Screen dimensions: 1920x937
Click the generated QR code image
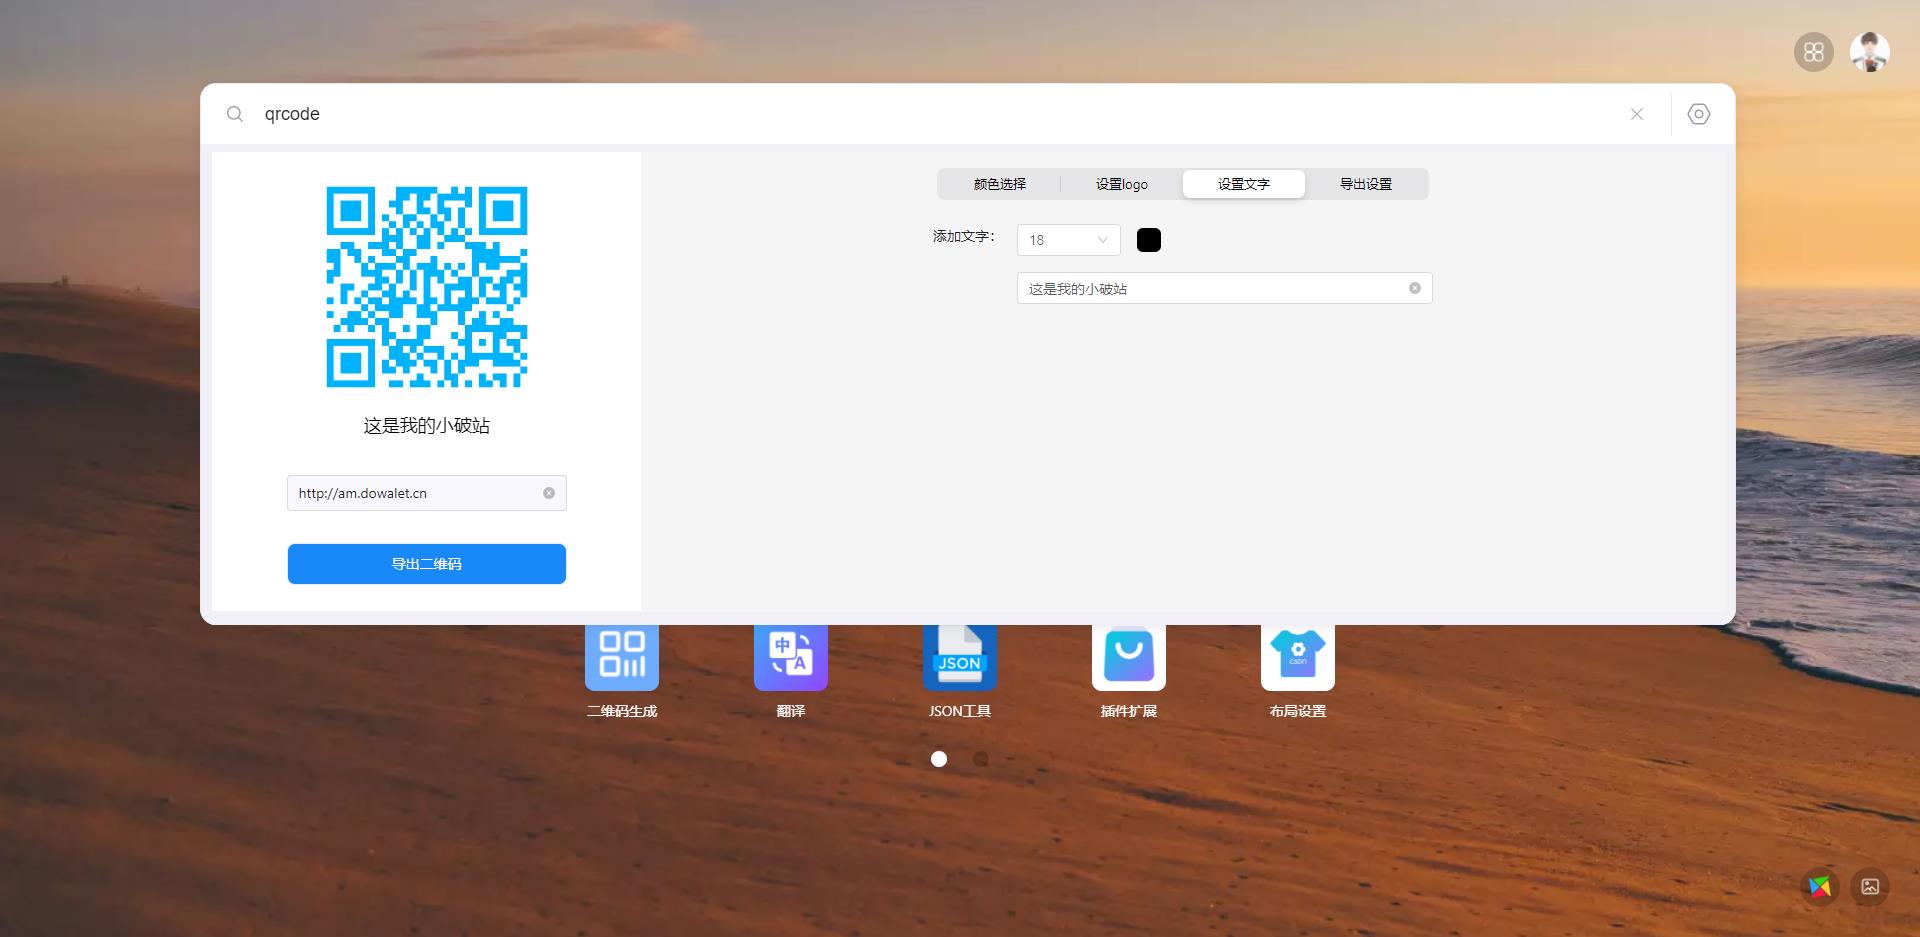tap(427, 287)
